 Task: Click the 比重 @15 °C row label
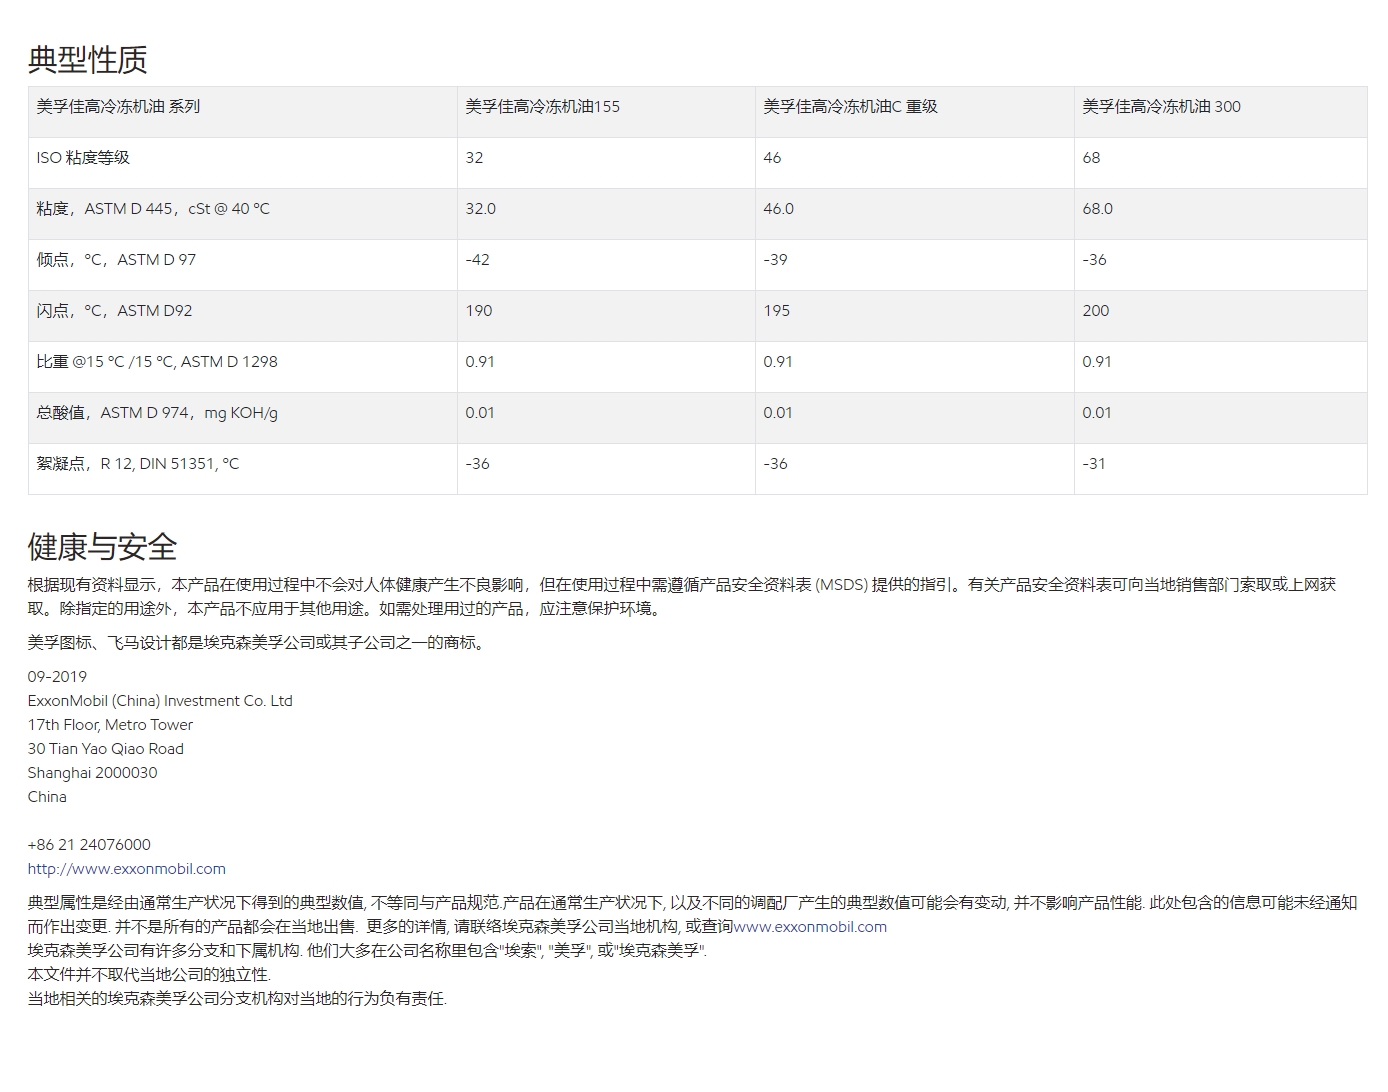click(157, 362)
